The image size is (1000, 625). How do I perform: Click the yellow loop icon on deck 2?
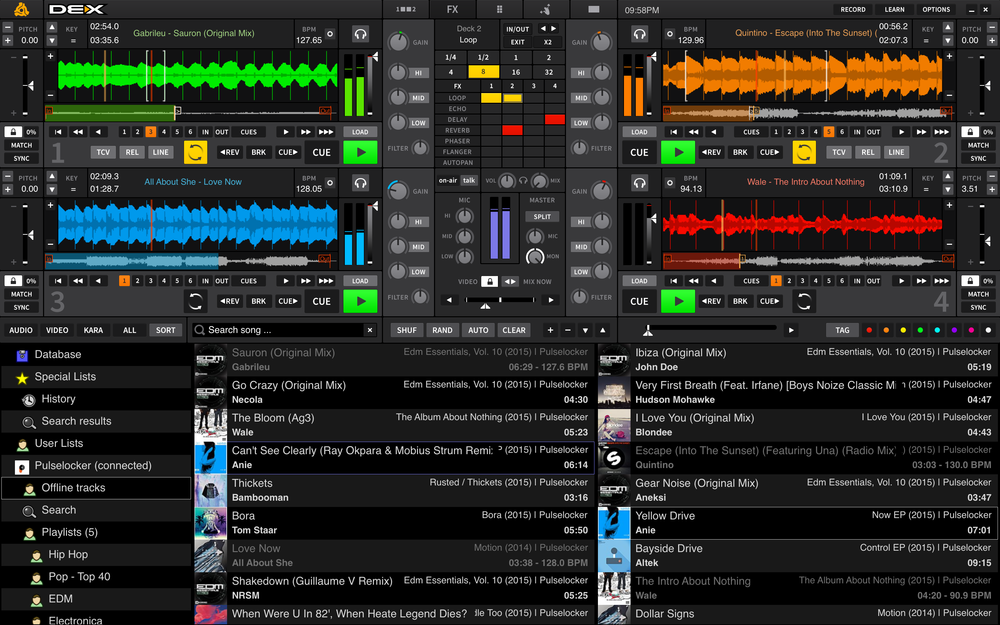tap(803, 152)
